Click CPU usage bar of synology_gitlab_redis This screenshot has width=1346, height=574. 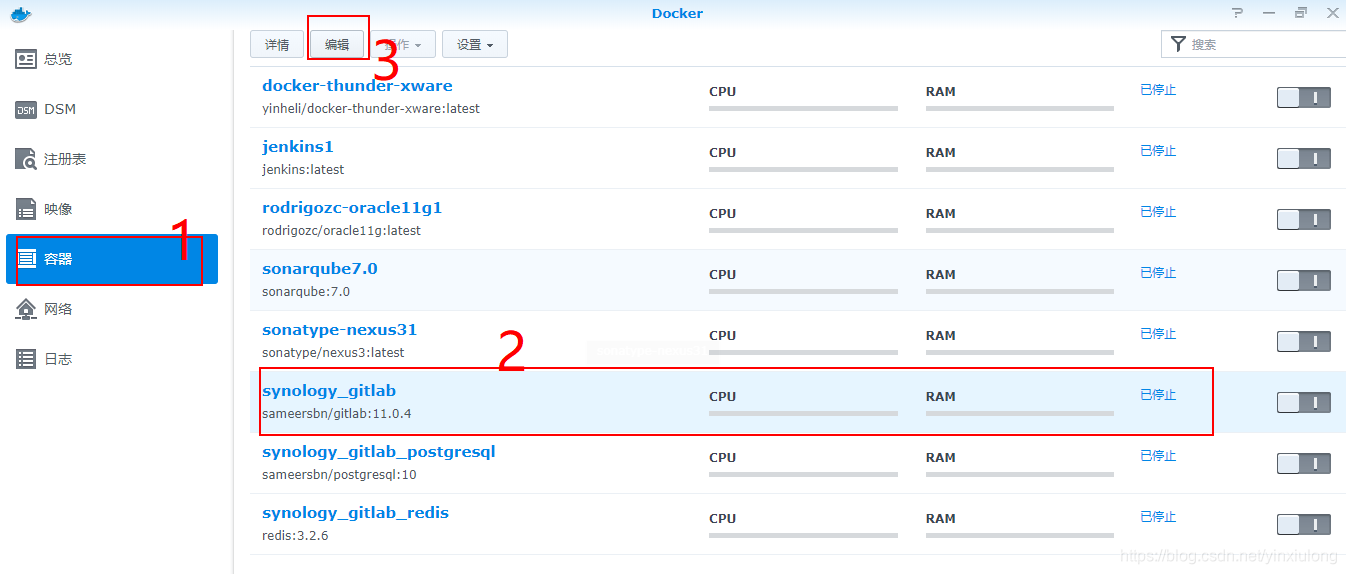[803, 535]
